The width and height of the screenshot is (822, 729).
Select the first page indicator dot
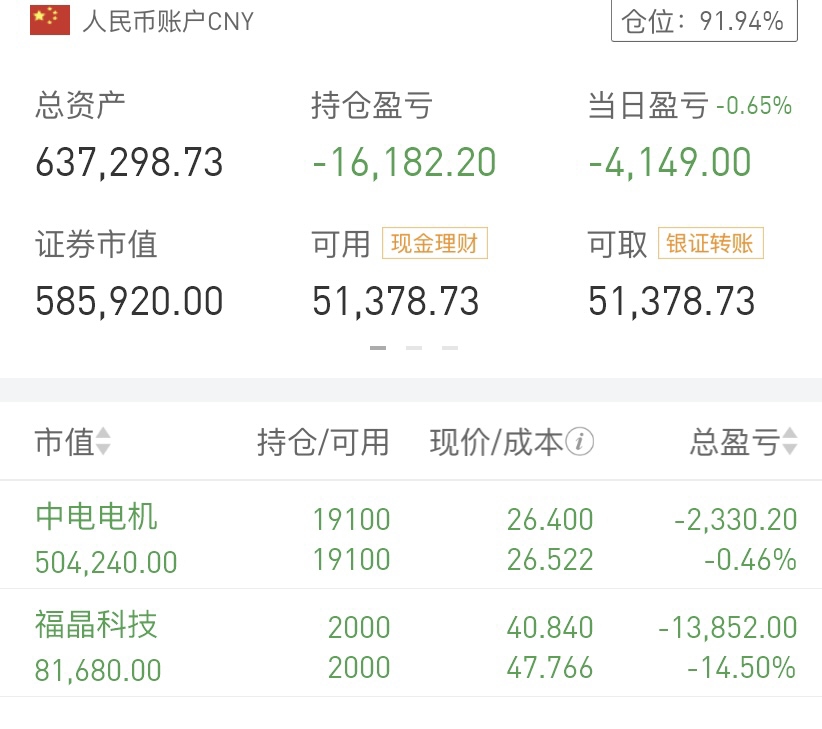pos(378,348)
